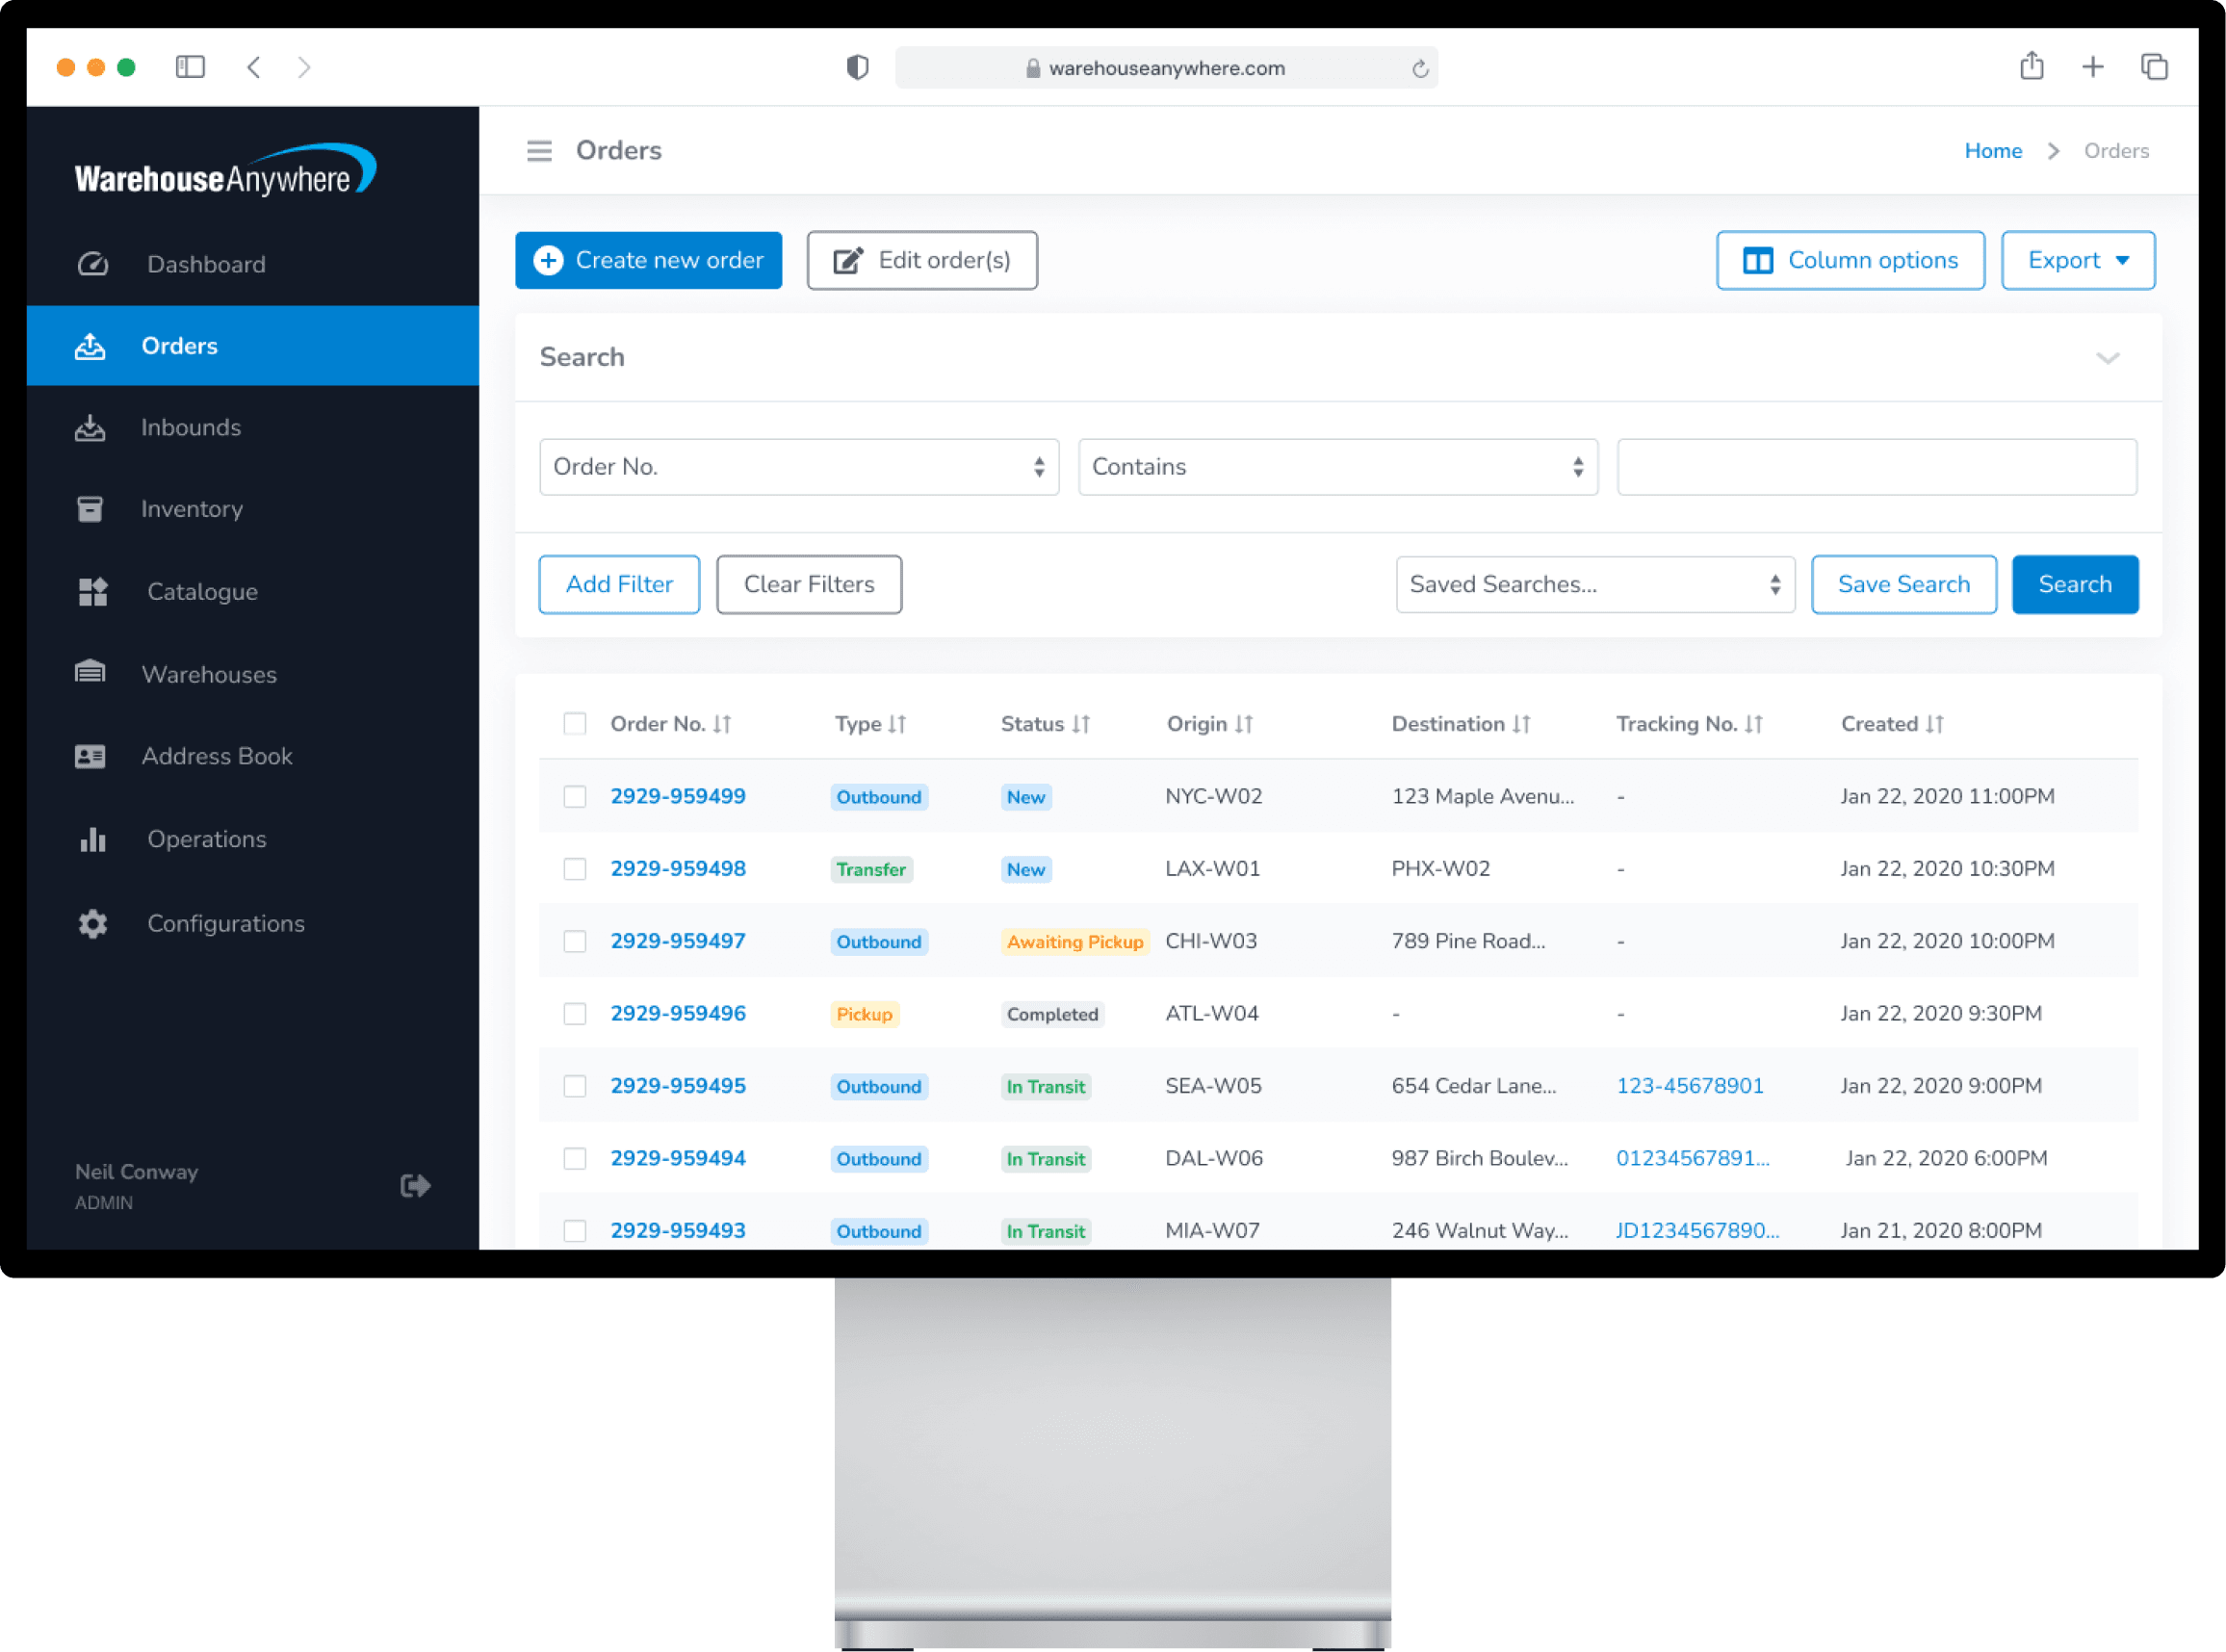Open the Warehouses section

tap(209, 674)
